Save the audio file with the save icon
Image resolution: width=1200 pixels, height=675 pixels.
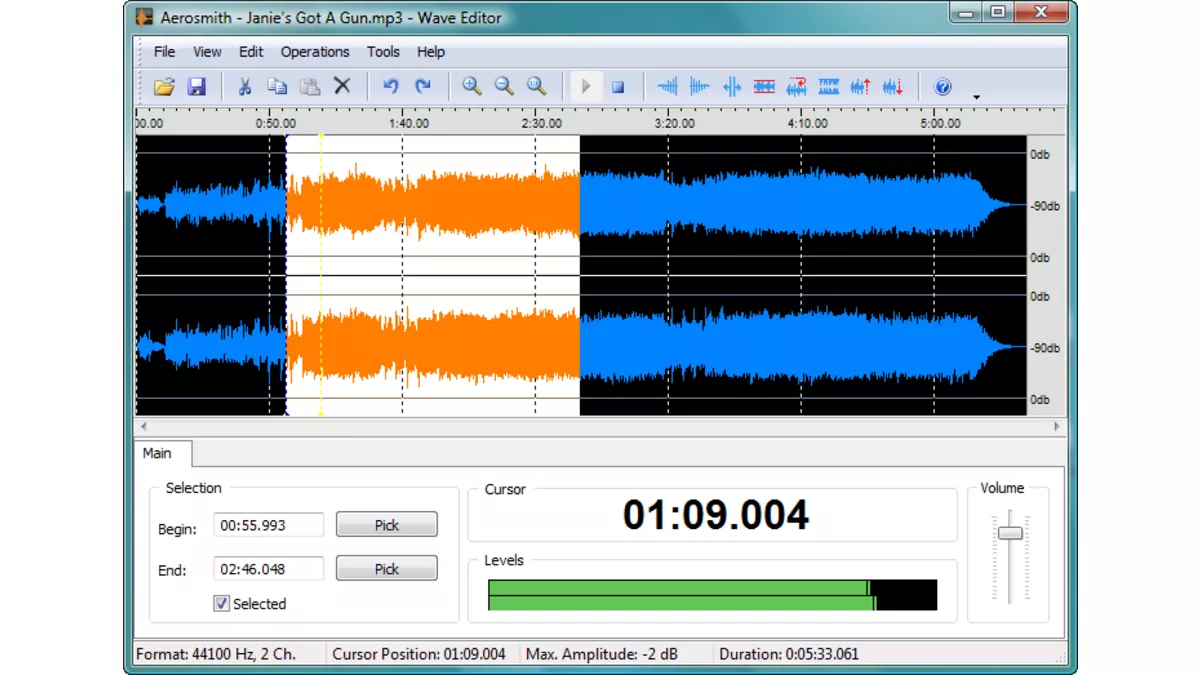[x=197, y=86]
